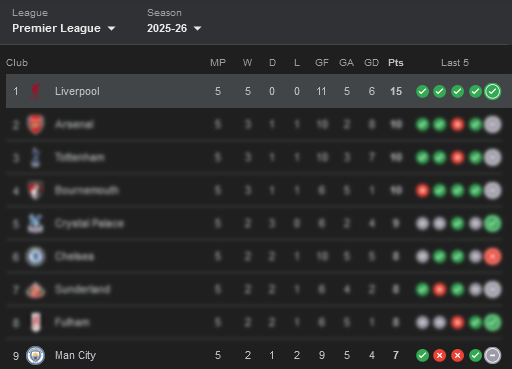Click the Man City club crest
Viewport: 512px width, 369px height.
(x=35, y=355)
